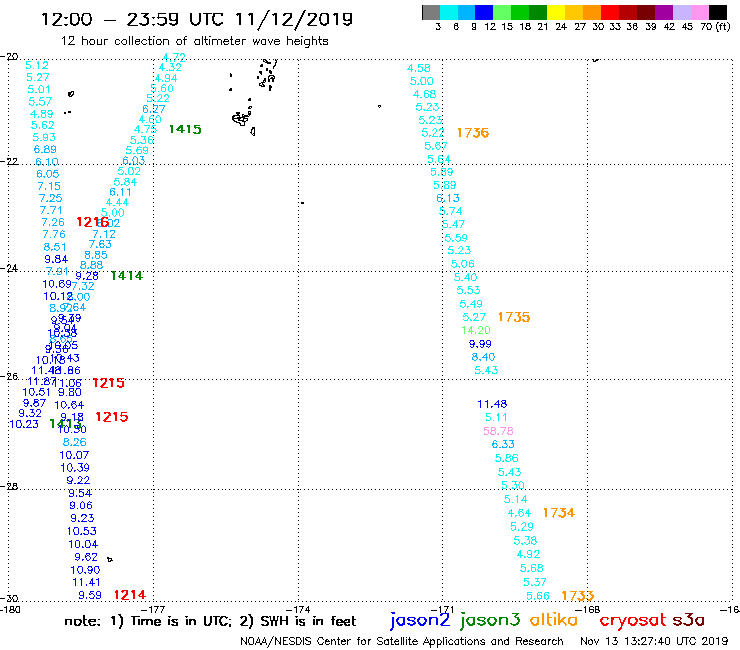
Task: Click the 9.28 value beside 1414
Action: click(87, 276)
